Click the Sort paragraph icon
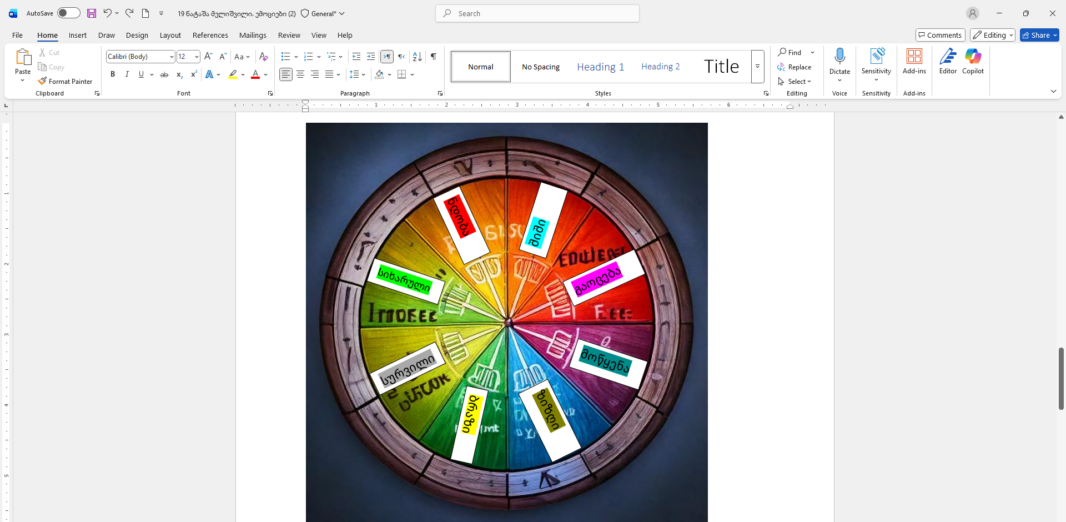The image size is (1066, 522). pos(417,57)
